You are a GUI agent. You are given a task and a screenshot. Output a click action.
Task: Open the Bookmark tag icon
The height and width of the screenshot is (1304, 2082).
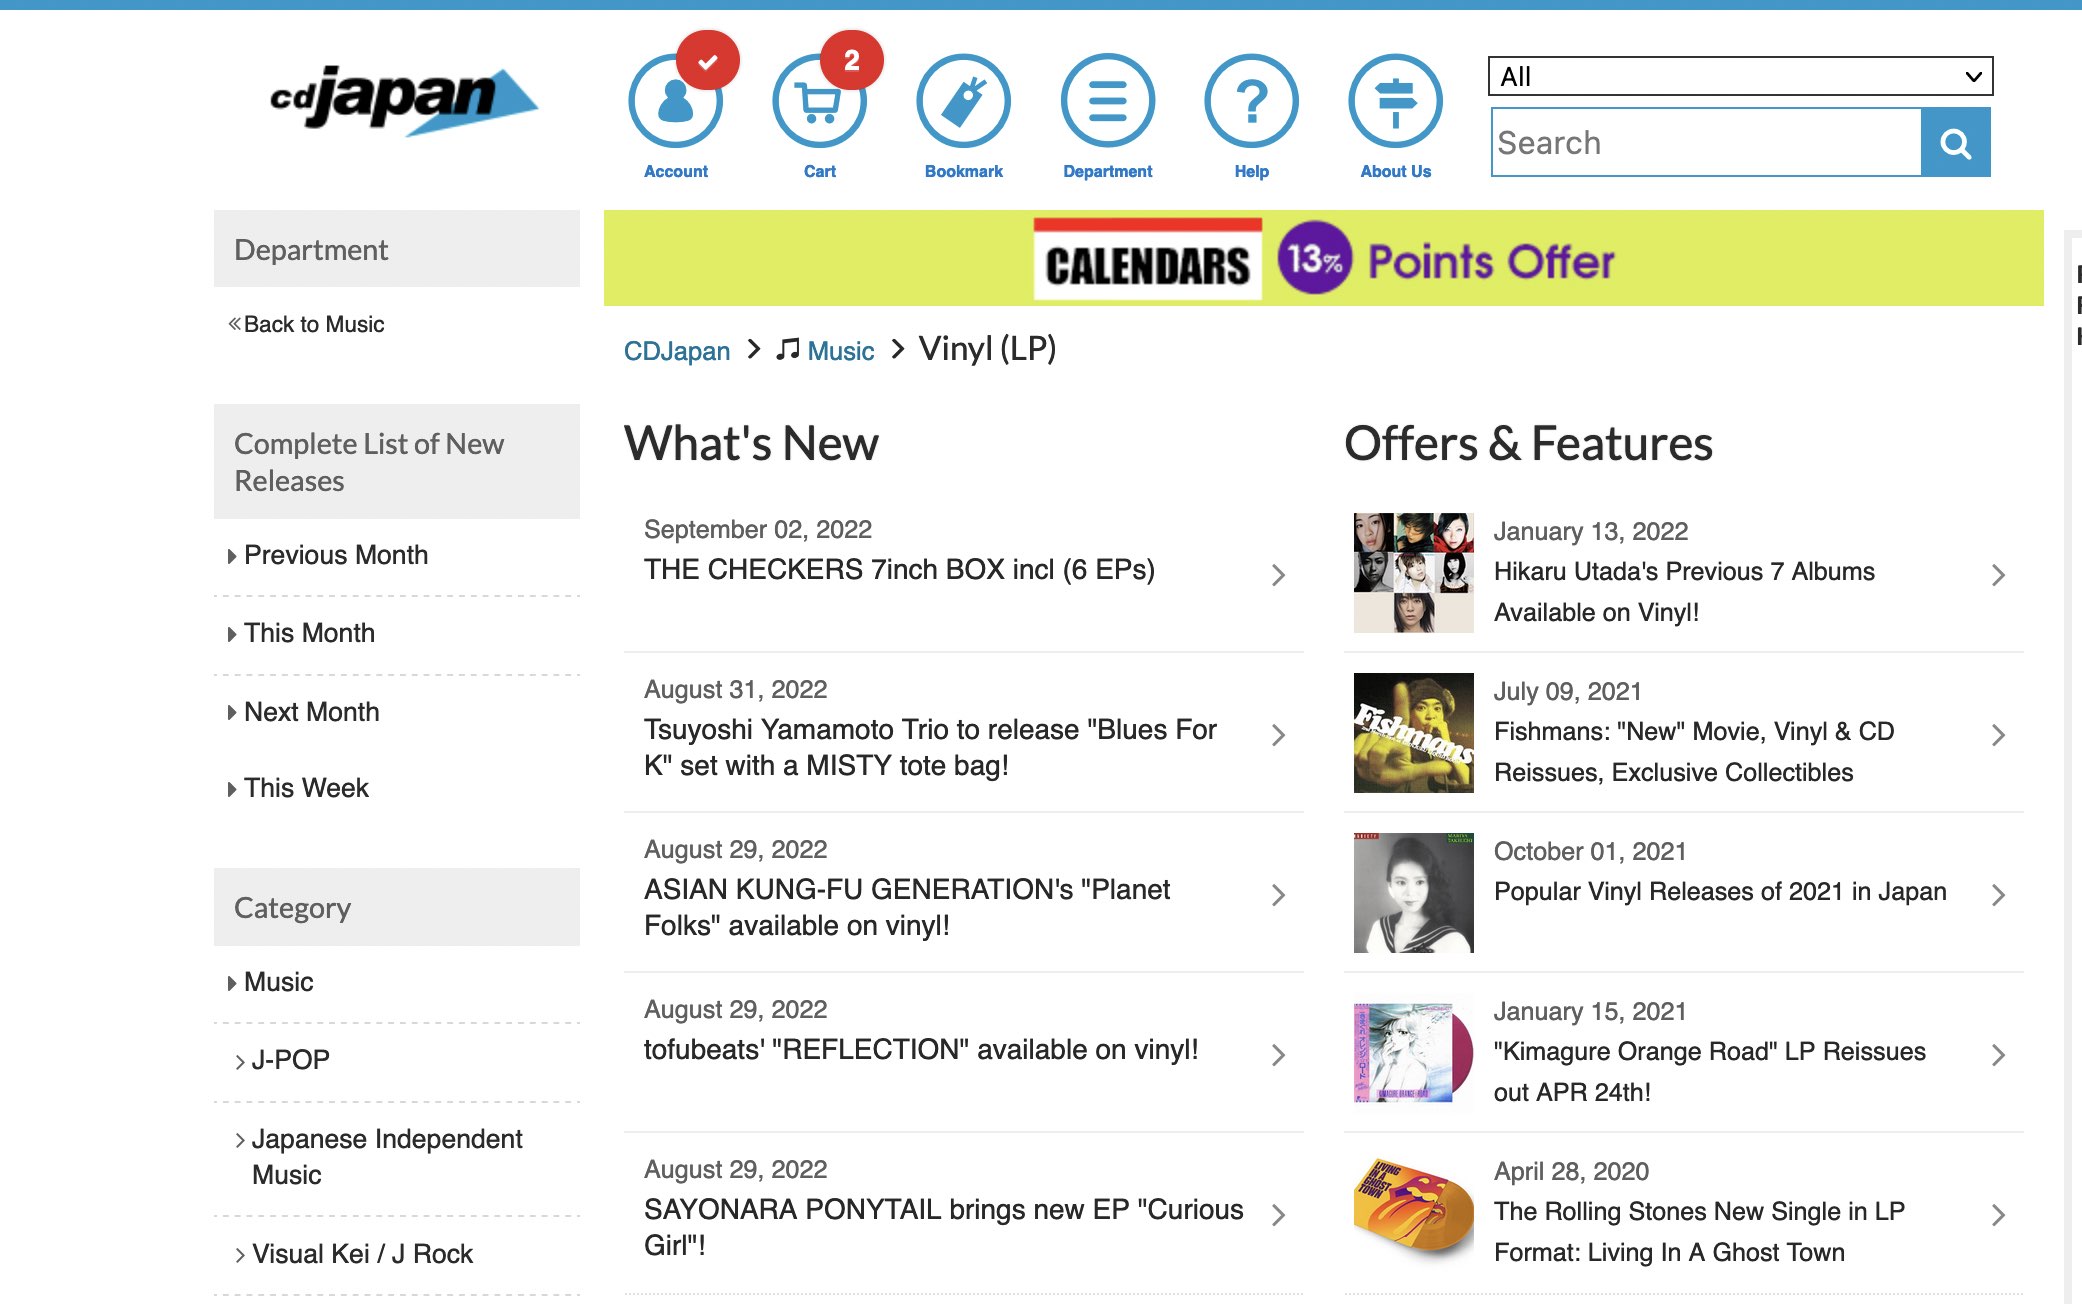point(963,102)
